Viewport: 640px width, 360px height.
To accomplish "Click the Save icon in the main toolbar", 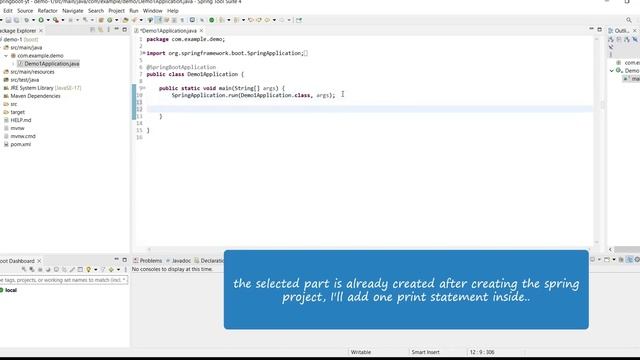I will pos(8,20).
